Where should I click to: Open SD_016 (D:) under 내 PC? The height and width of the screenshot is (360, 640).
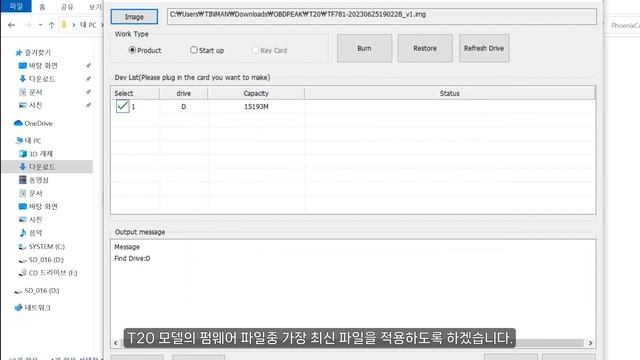pyautogui.click(x=41, y=260)
